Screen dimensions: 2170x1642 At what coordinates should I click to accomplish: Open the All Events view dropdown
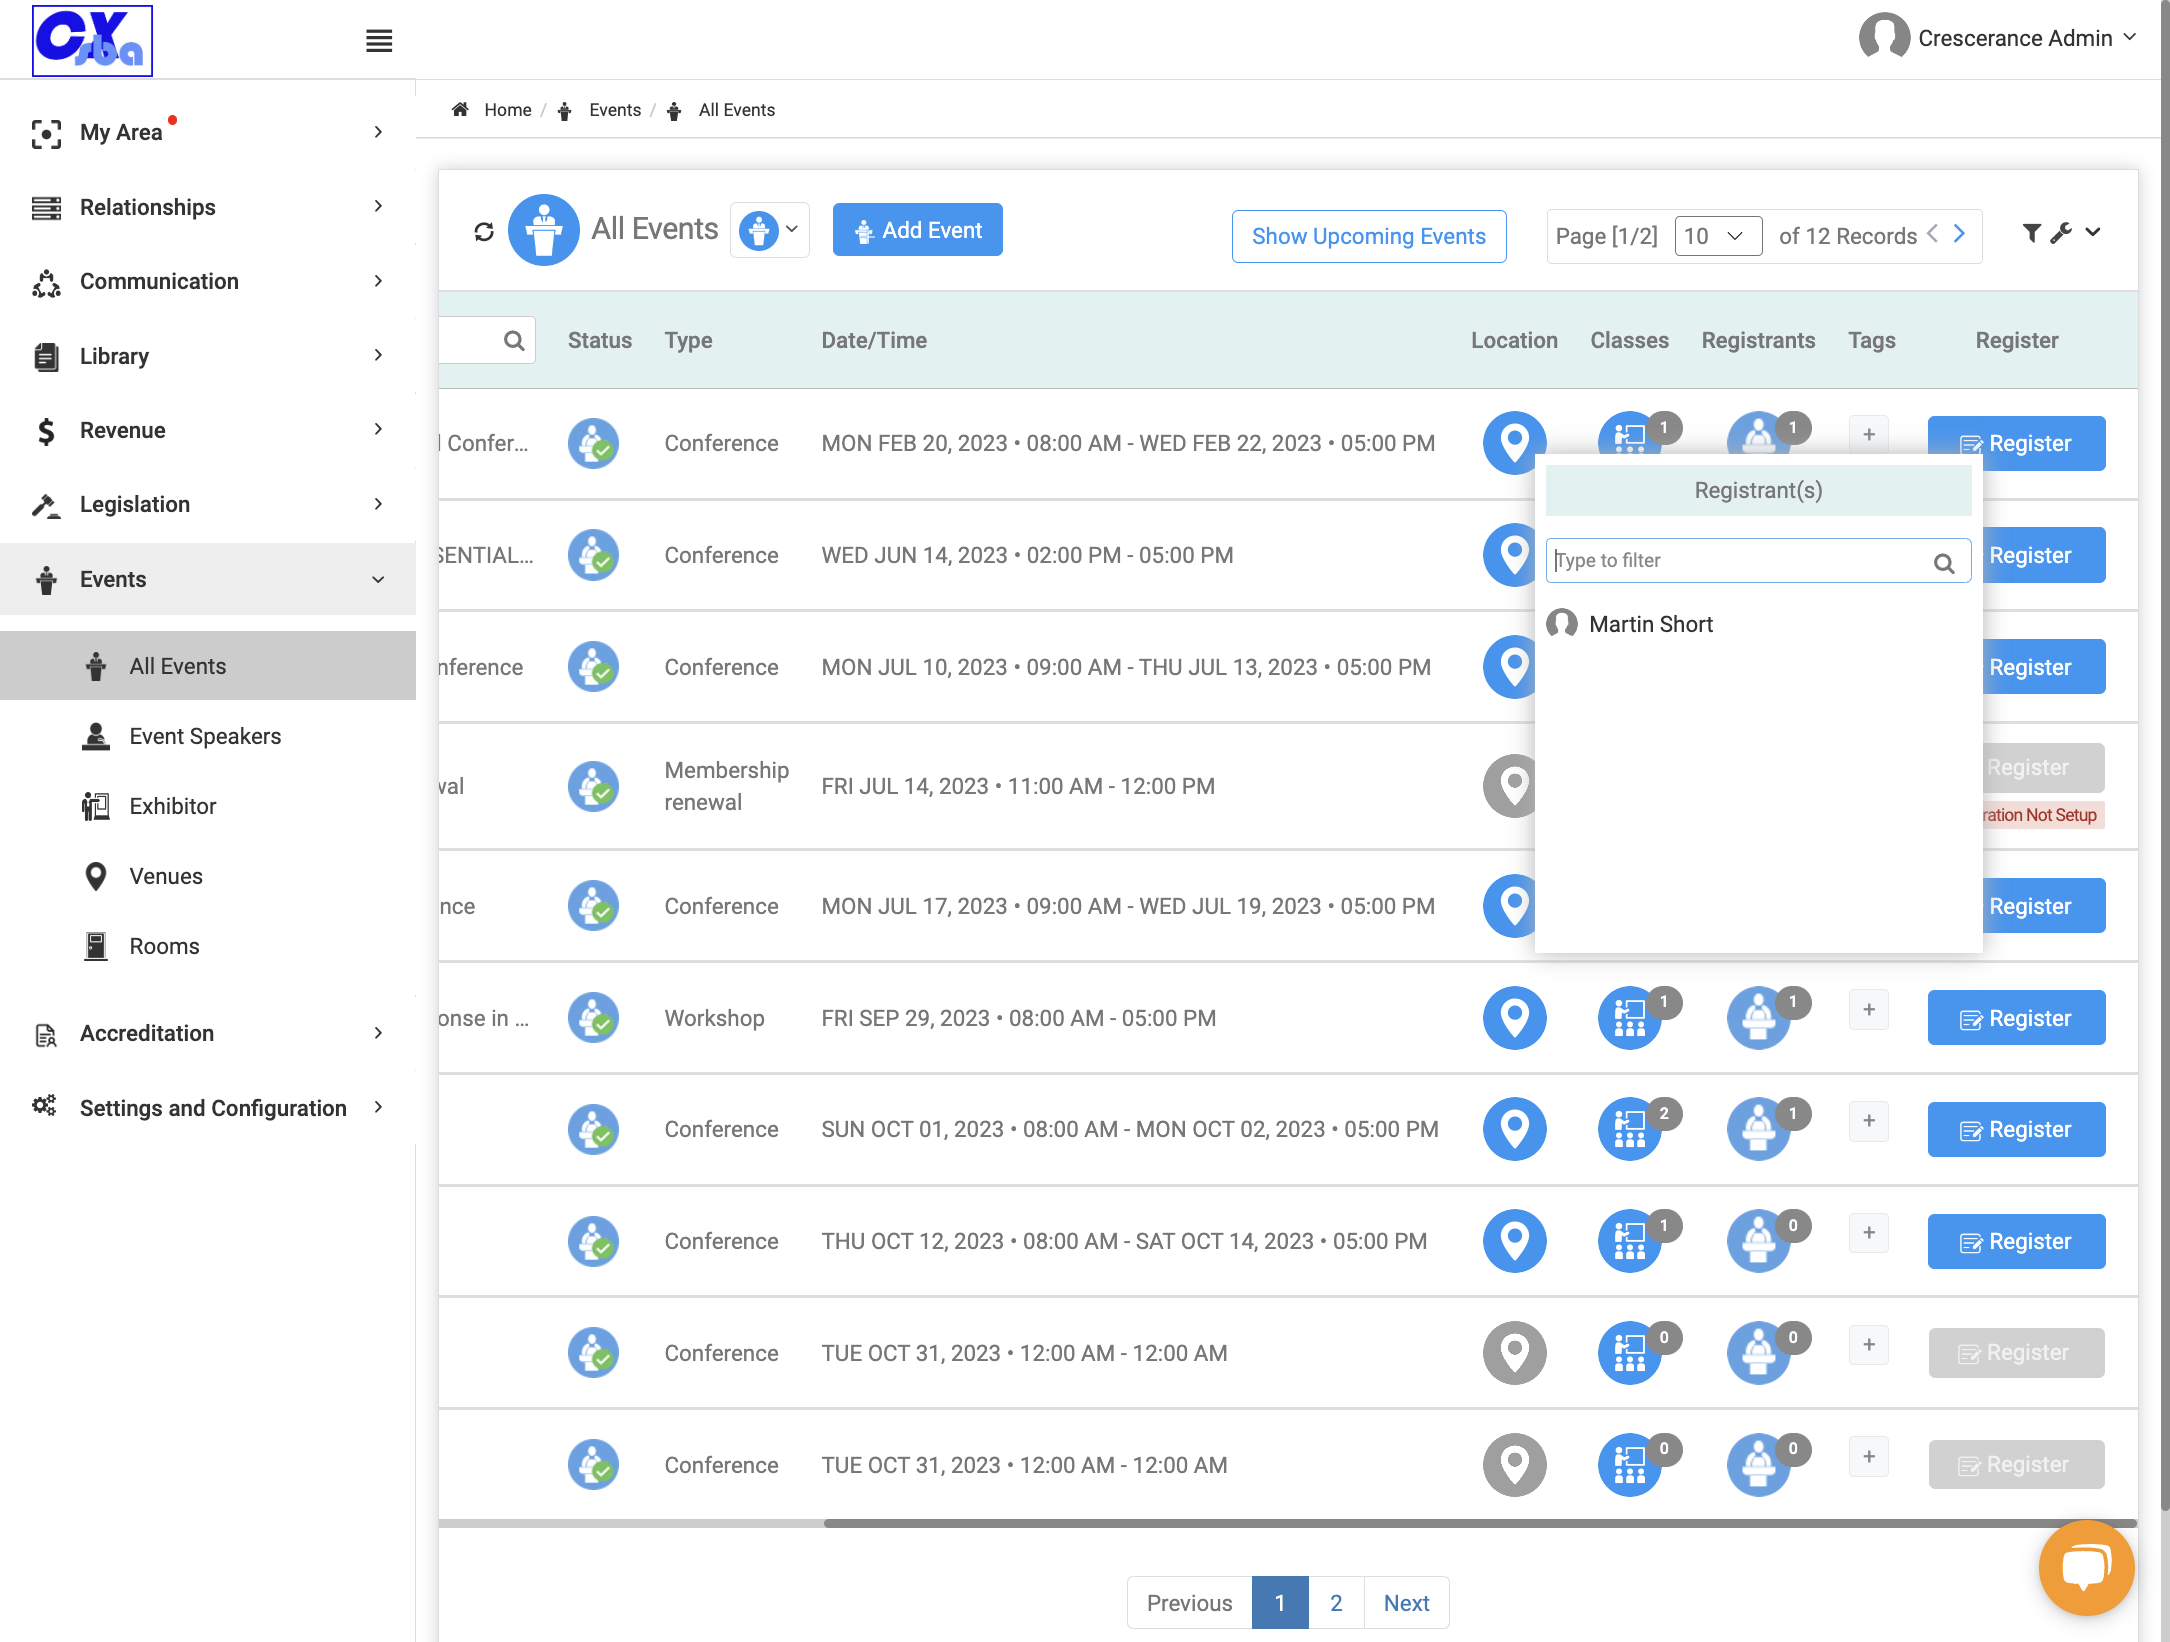coord(769,230)
